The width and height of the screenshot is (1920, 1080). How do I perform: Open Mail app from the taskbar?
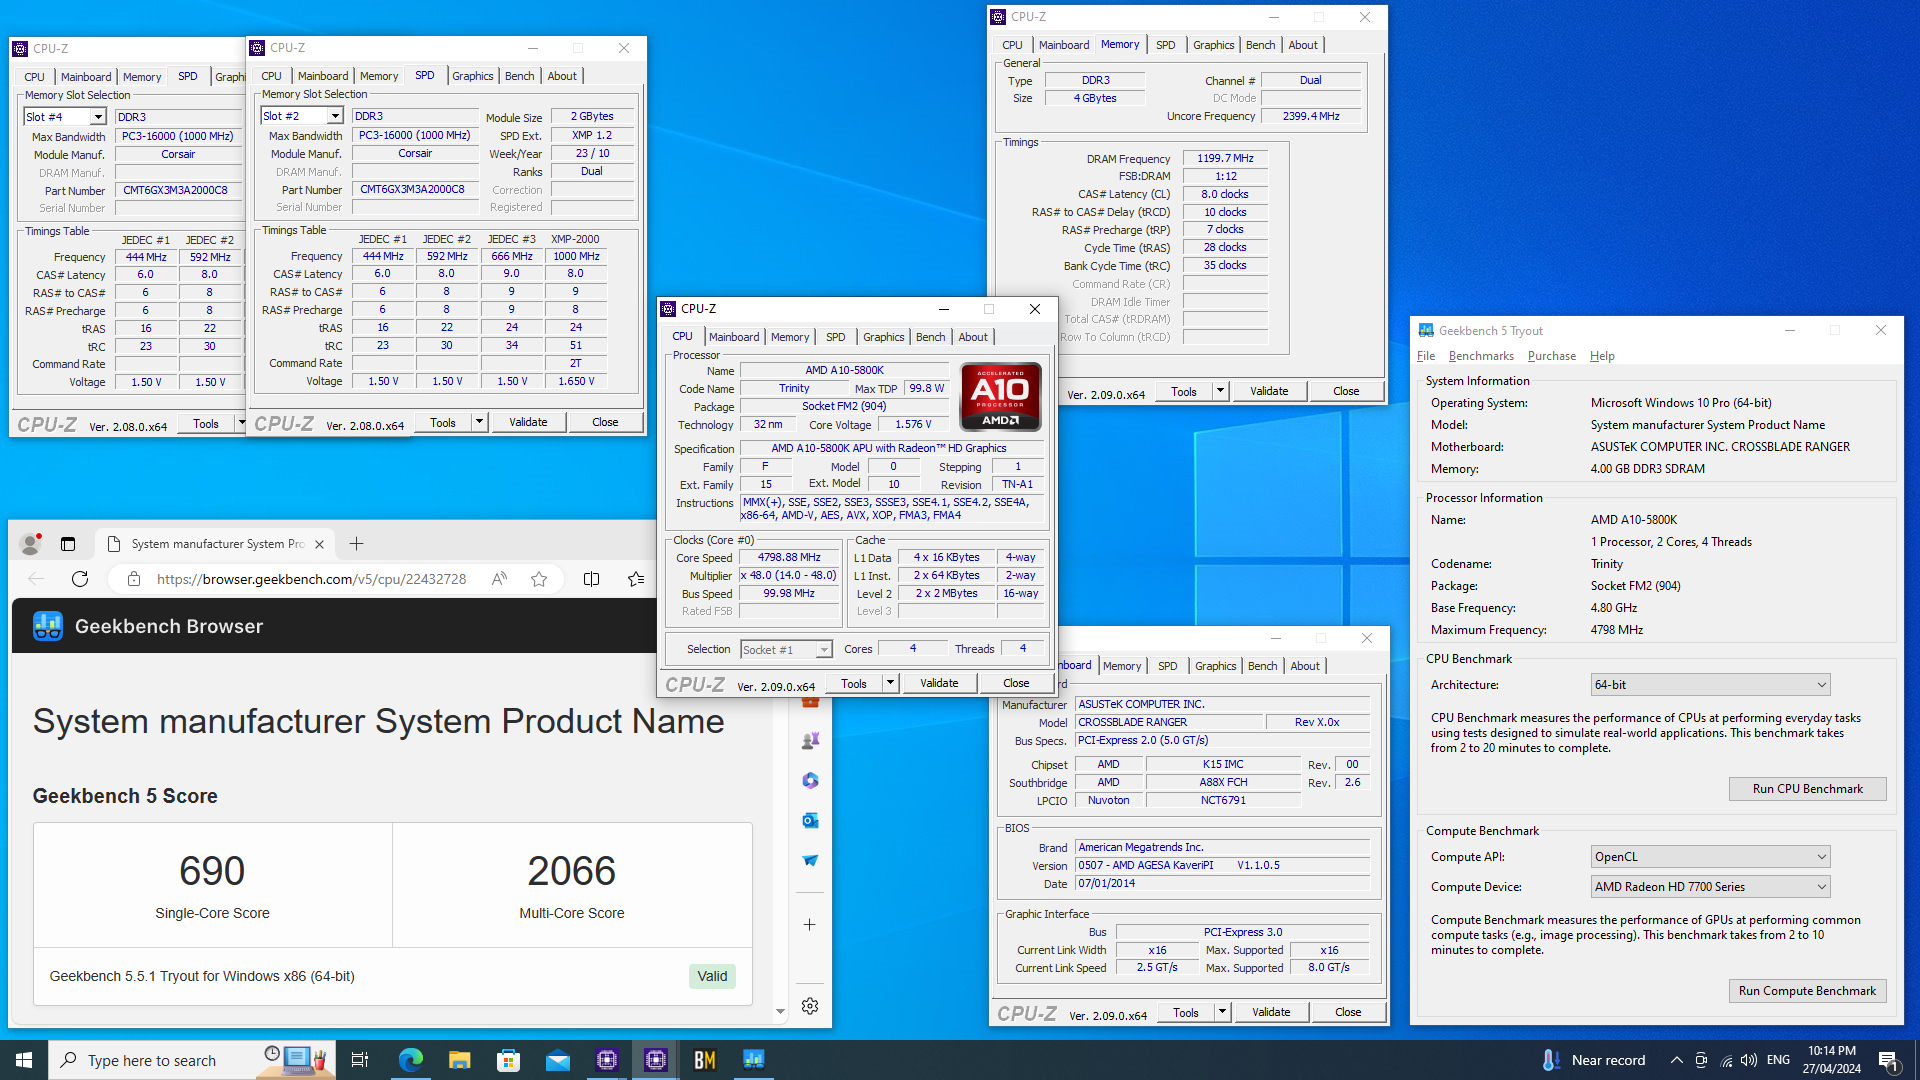(557, 1060)
